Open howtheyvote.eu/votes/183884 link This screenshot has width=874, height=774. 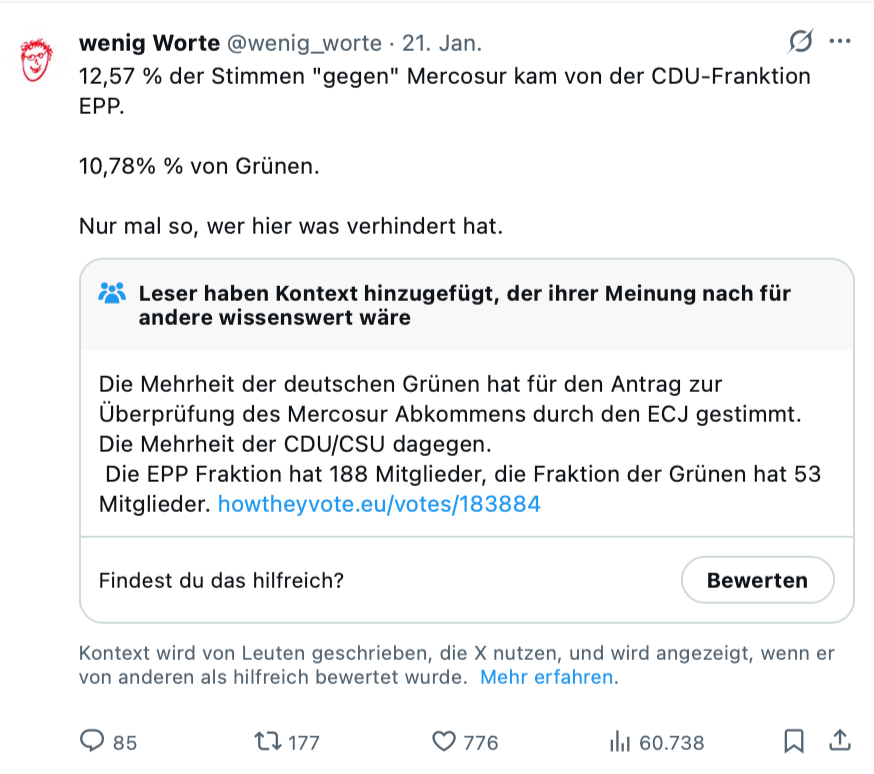(x=379, y=504)
